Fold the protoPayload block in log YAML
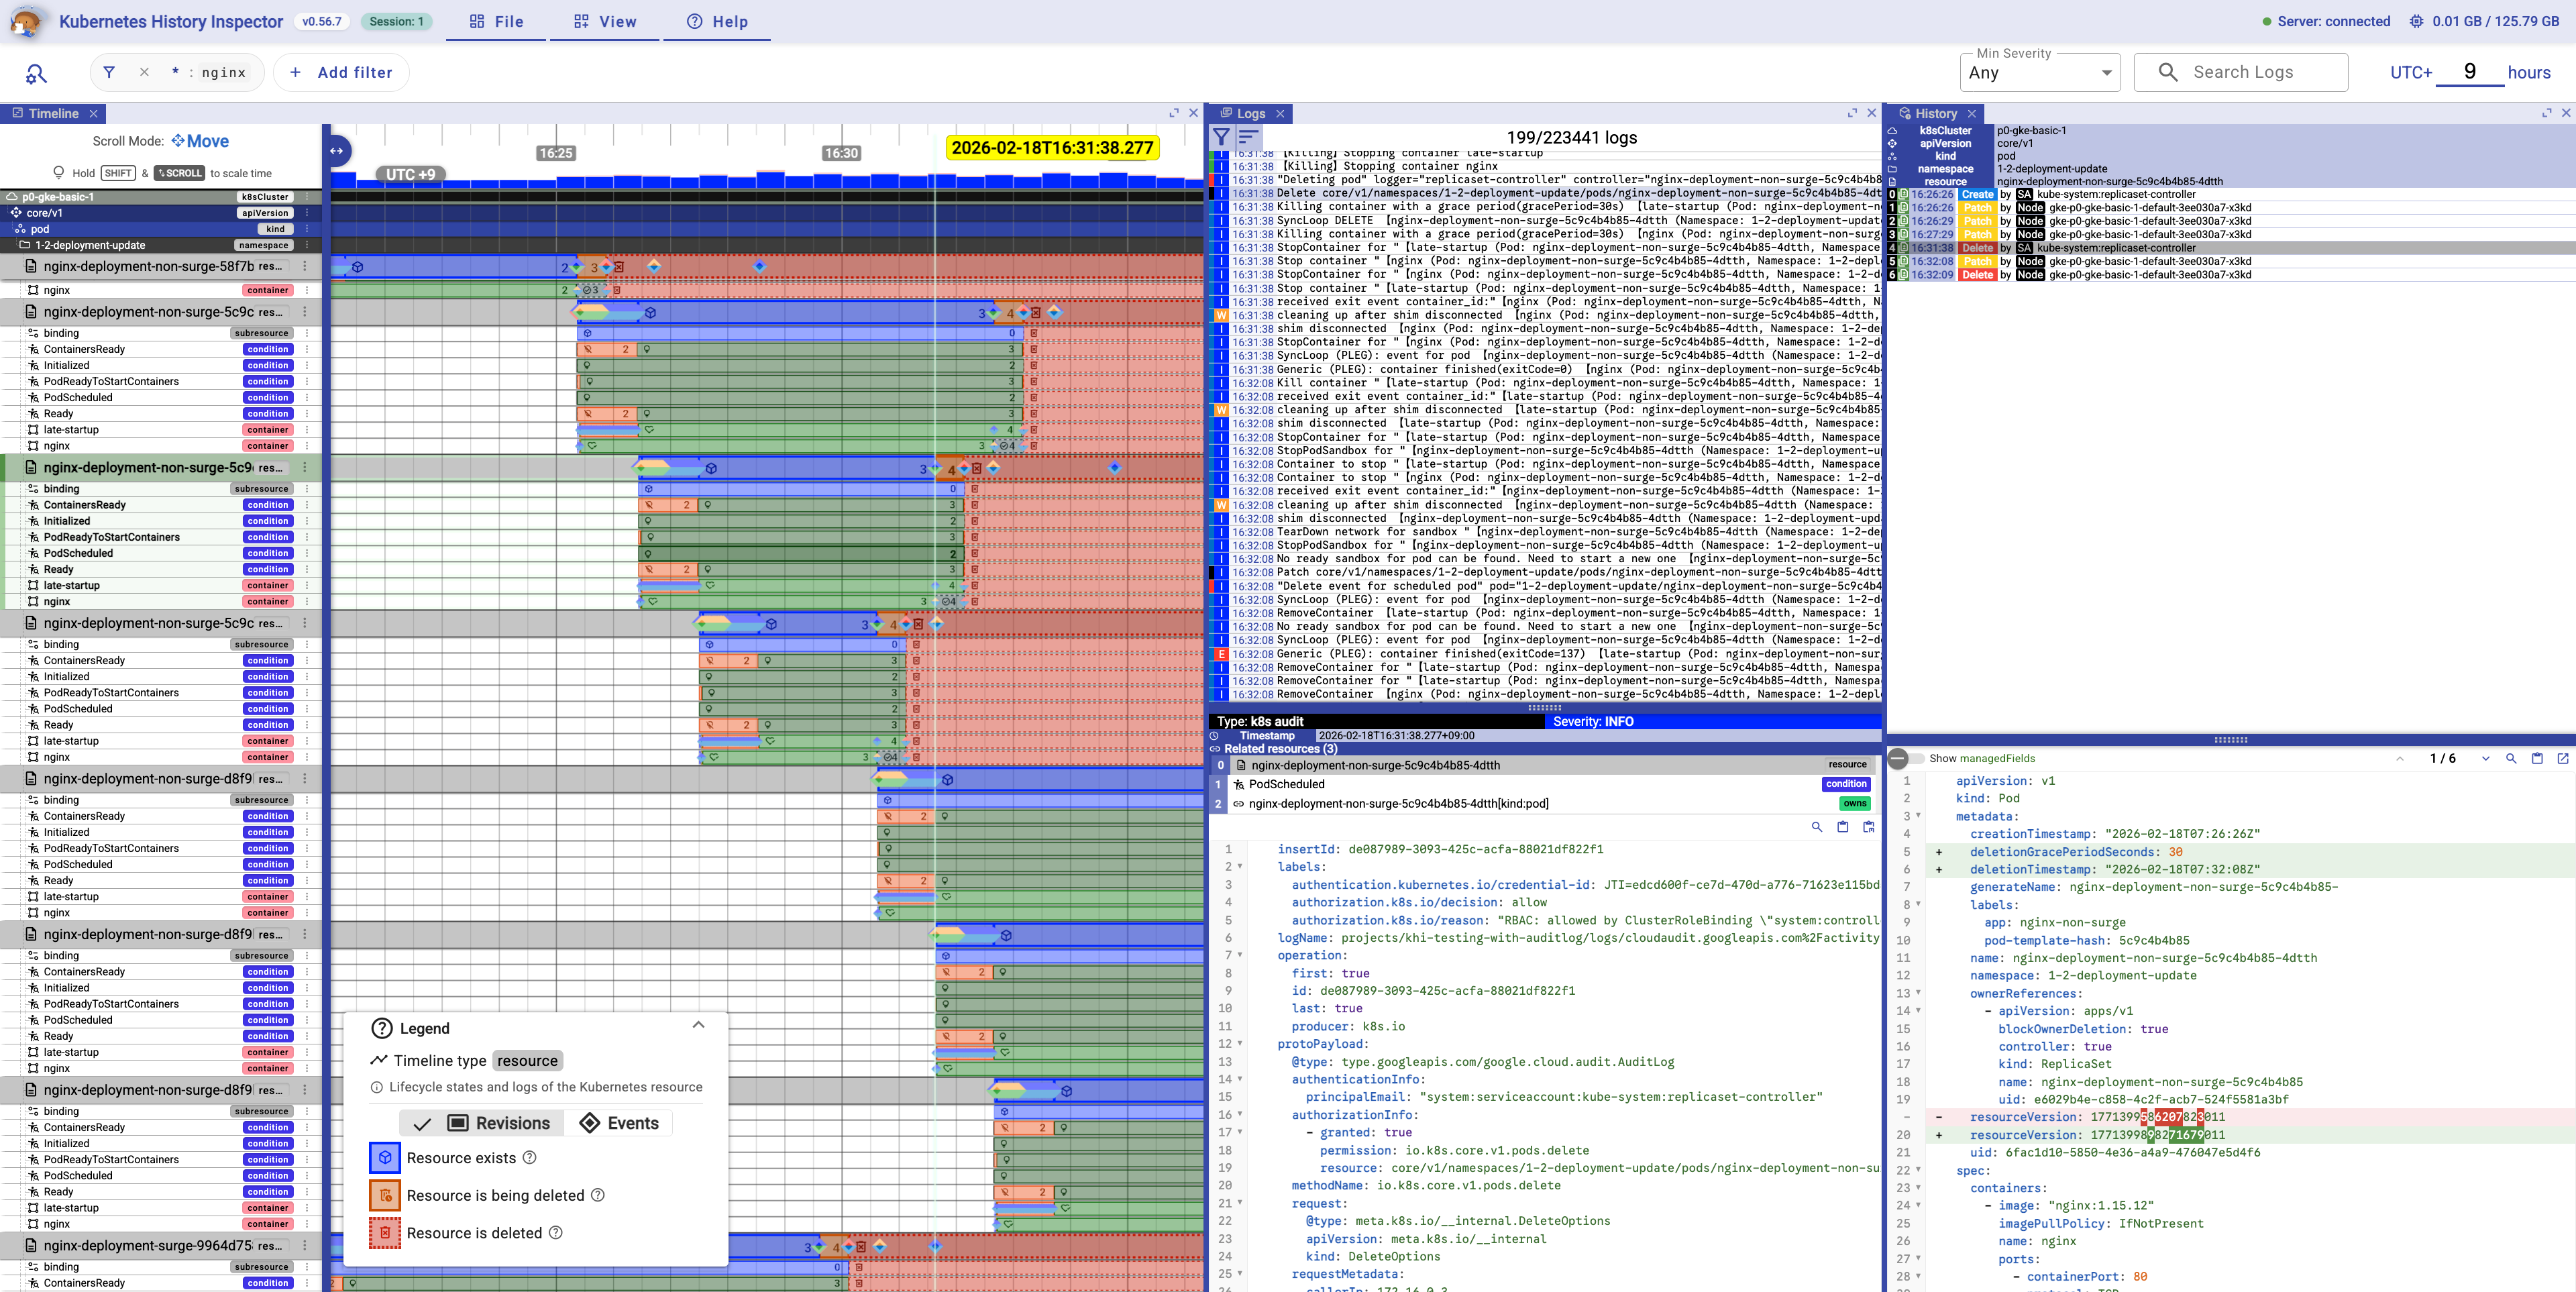The image size is (2576, 1292). (1240, 1044)
